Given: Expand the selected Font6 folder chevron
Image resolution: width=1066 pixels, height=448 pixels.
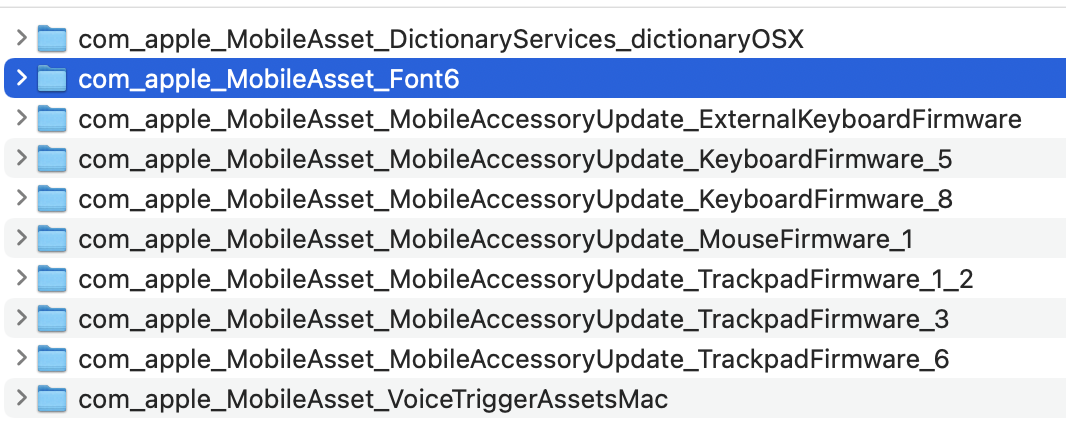Looking at the screenshot, I should point(22,77).
